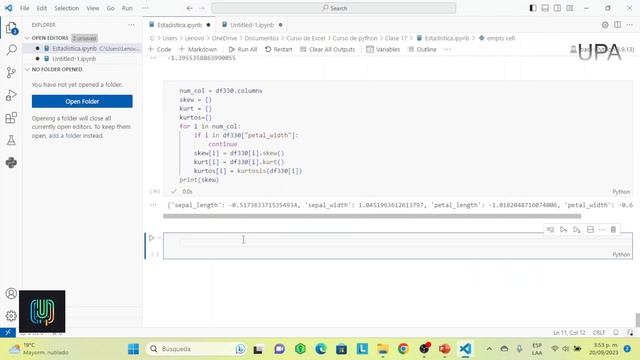Toggle secondary side bar layout icon

coord(557,8)
